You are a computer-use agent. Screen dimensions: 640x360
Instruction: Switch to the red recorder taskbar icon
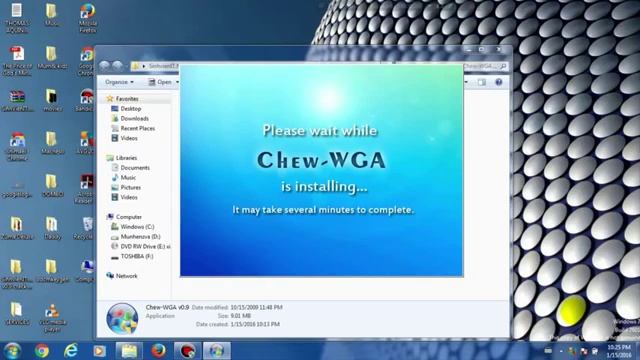(187, 351)
